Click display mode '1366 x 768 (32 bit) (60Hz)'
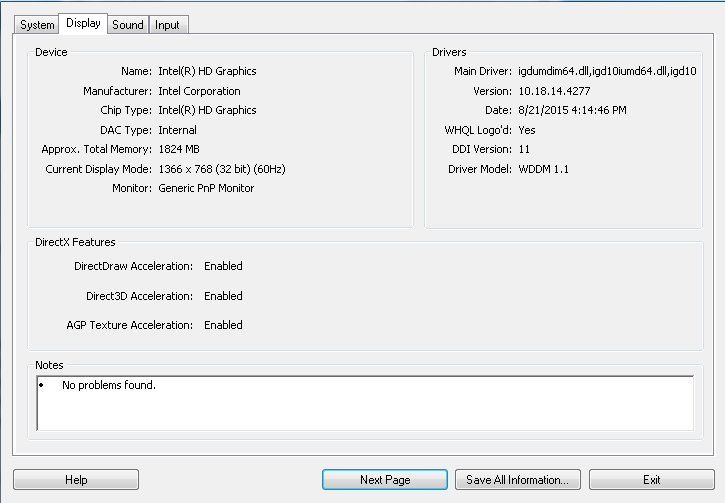 point(222,169)
